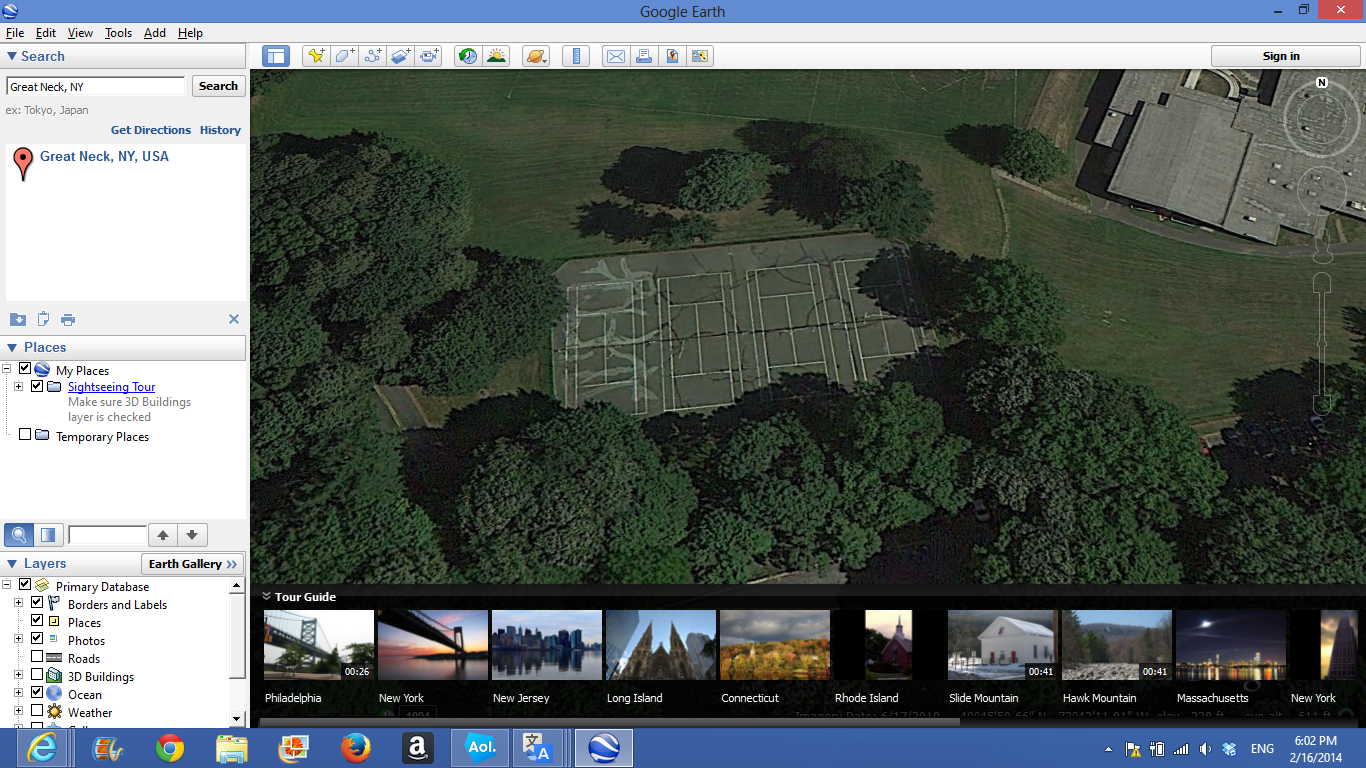Click the Email envelope toolbar icon
The image size is (1366, 768).
click(615, 56)
